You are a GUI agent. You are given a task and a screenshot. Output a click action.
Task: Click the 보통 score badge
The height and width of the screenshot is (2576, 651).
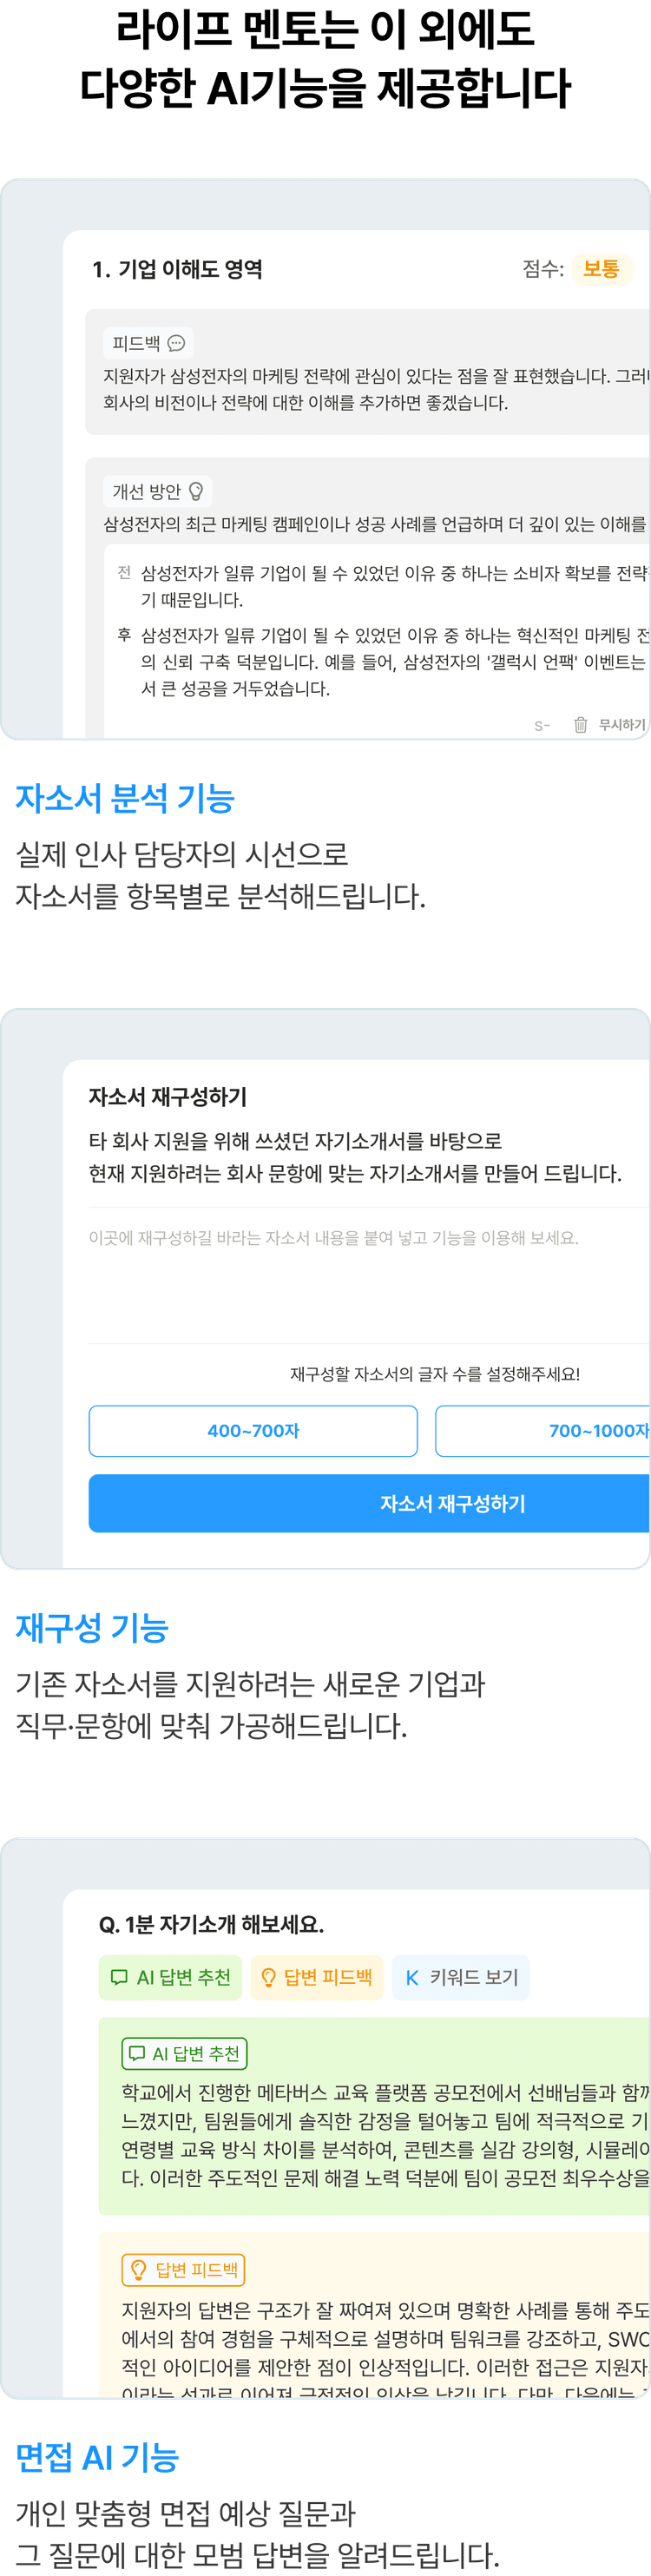601,269
